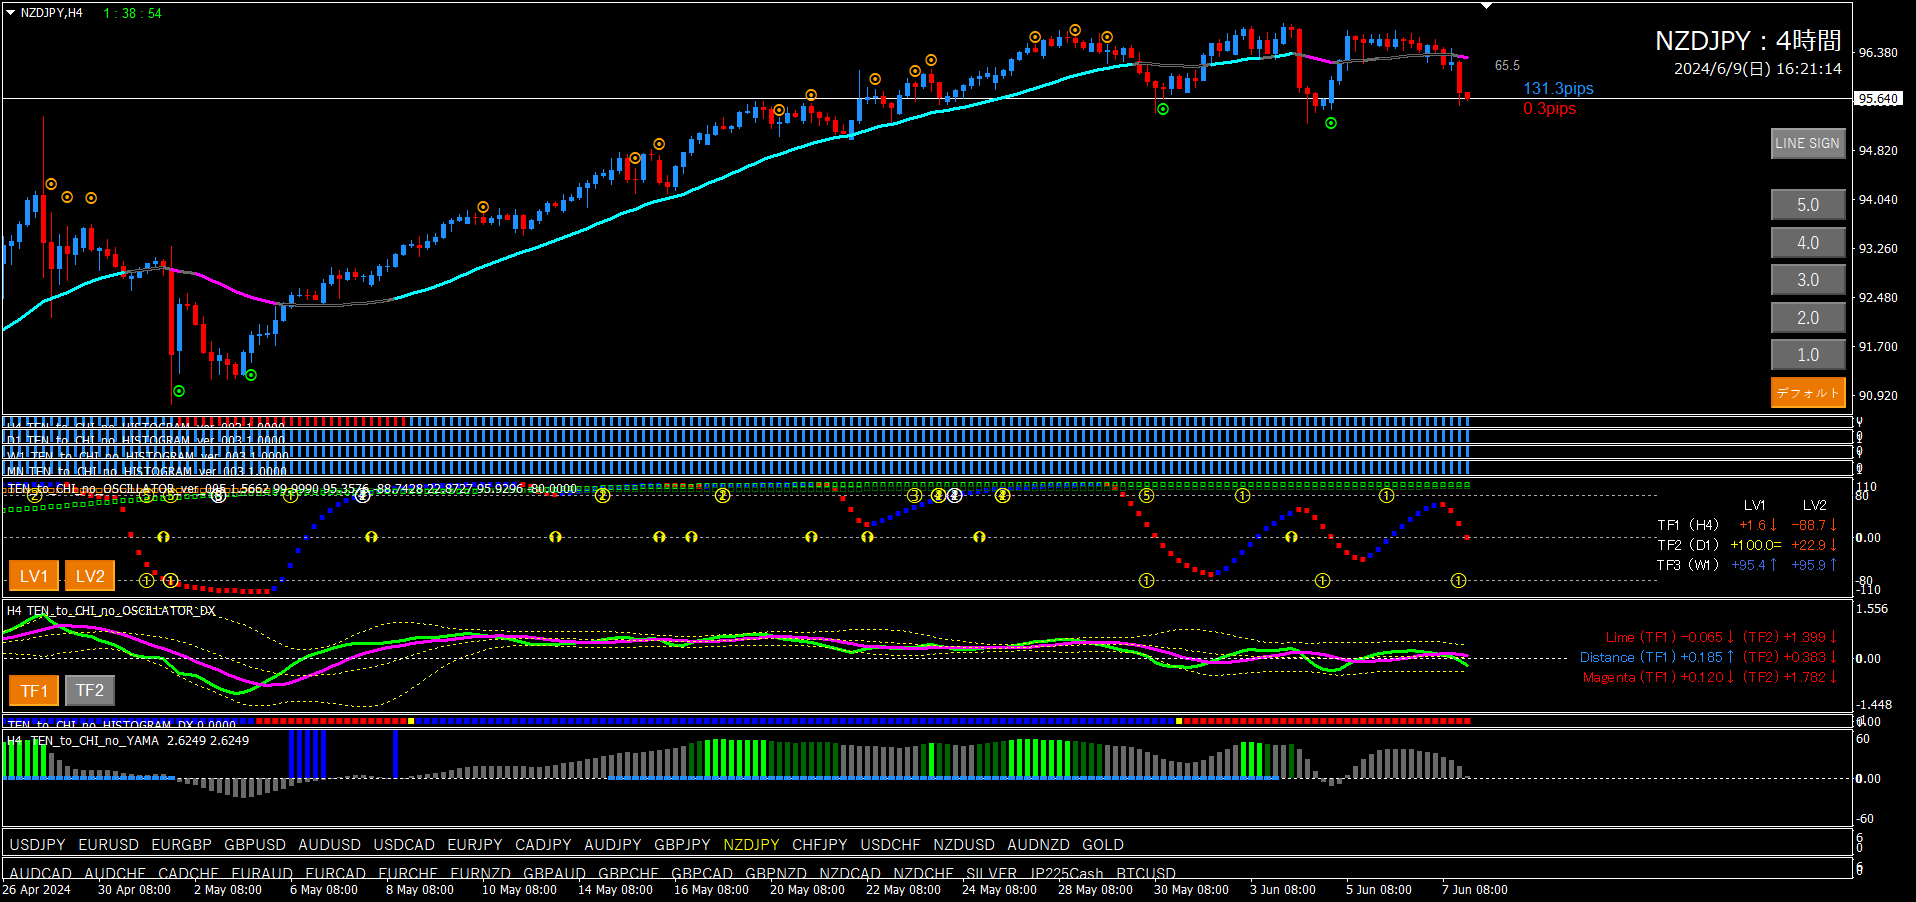Click the 2024/6/9(日) 16:21:14 timestamp
Image resolution: width=1916 pixels, height=902 pixels.
[x=1757, y=69]
